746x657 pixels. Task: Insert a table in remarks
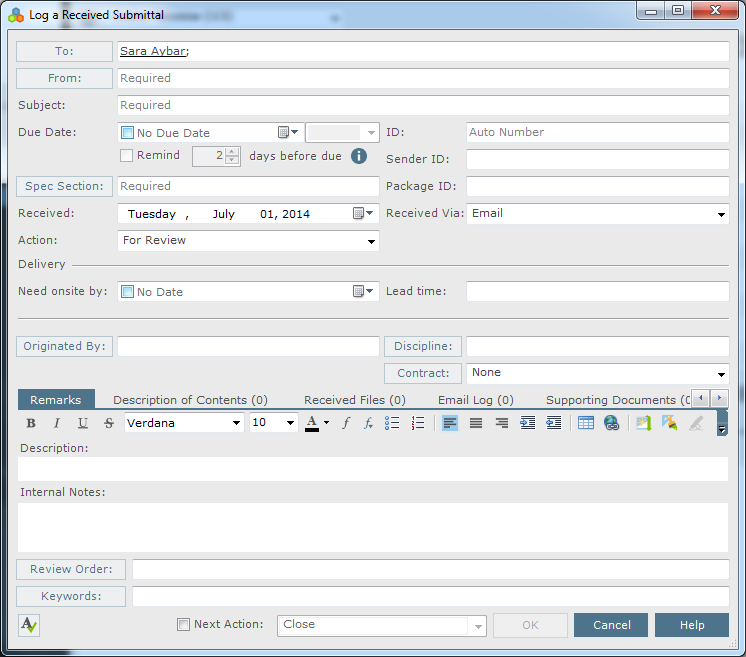(x=586, y=423)
